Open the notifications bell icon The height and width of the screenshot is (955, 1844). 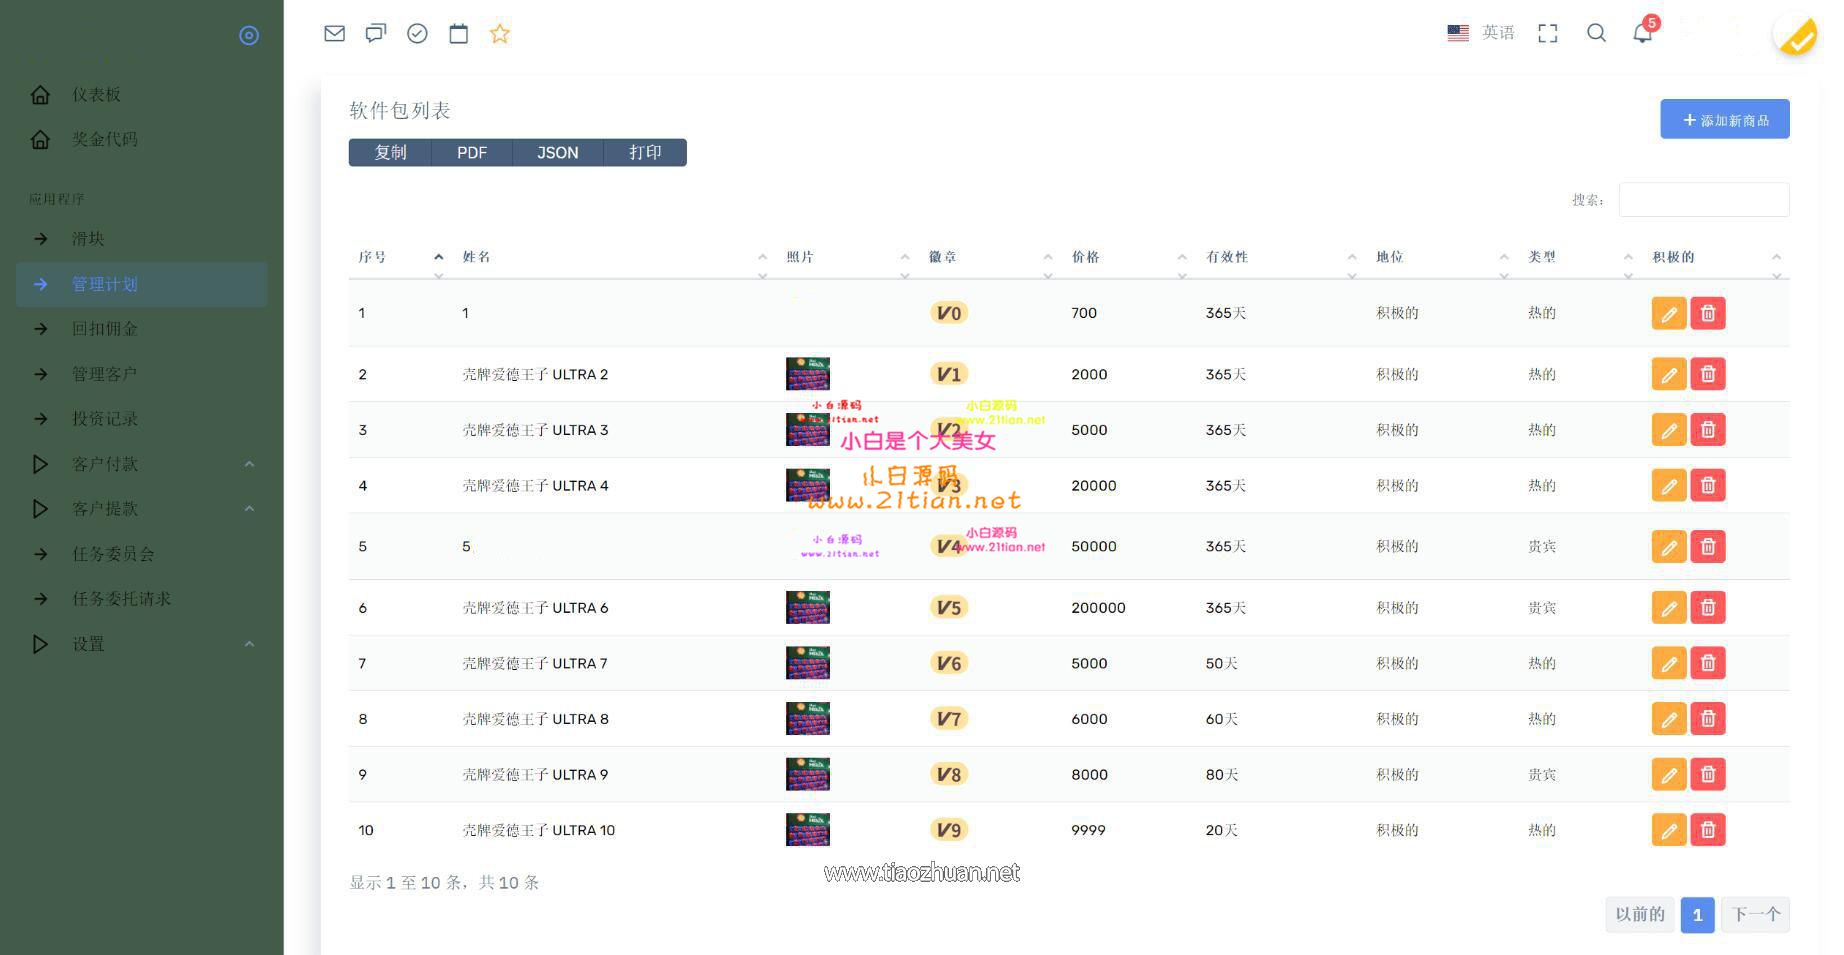[x=1642, y=33]
